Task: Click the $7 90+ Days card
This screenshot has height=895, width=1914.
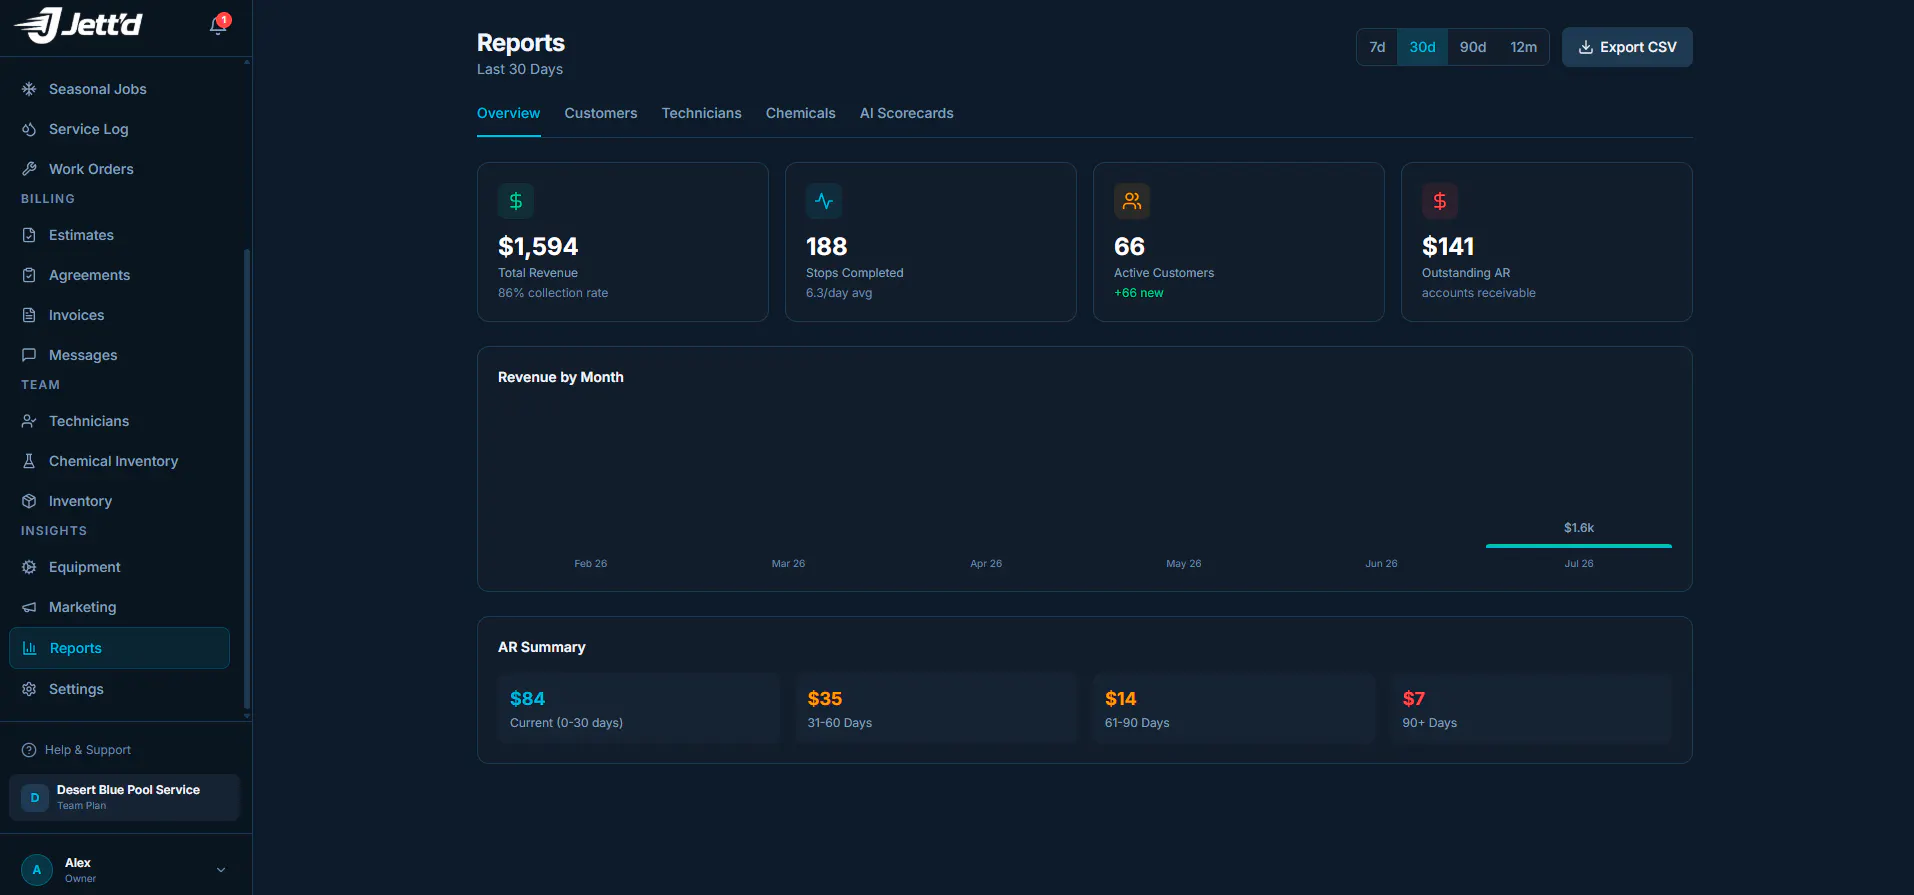Action: click(x=1531, y=709)
